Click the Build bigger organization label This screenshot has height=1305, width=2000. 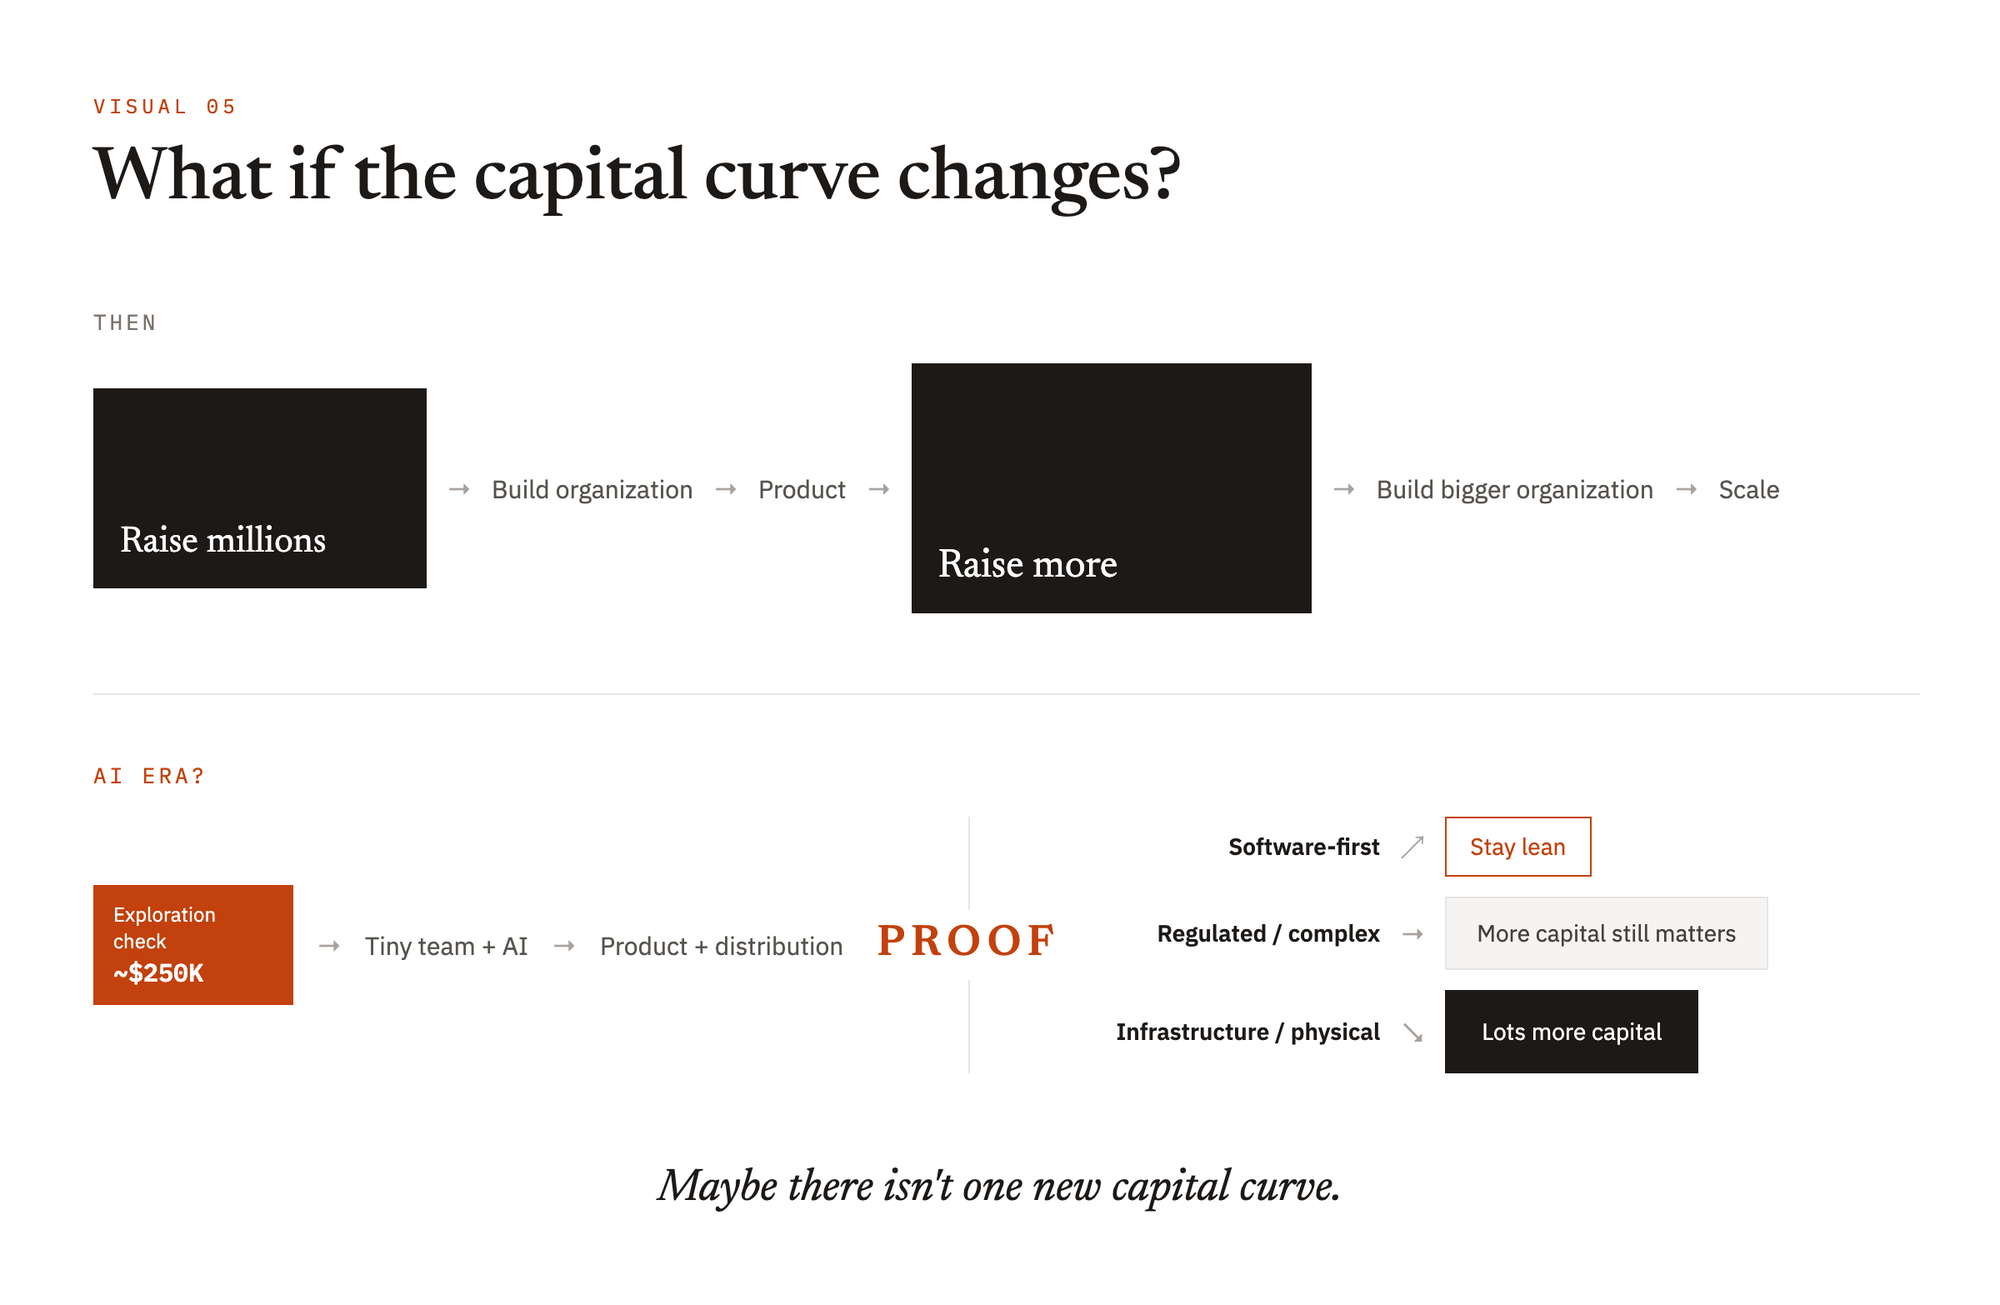(1515, 490)
